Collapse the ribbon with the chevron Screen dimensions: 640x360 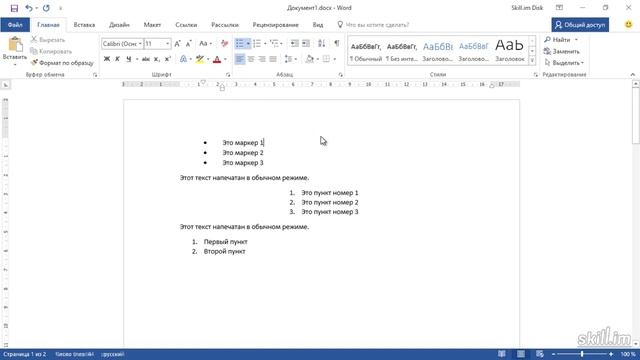point(633,75)
